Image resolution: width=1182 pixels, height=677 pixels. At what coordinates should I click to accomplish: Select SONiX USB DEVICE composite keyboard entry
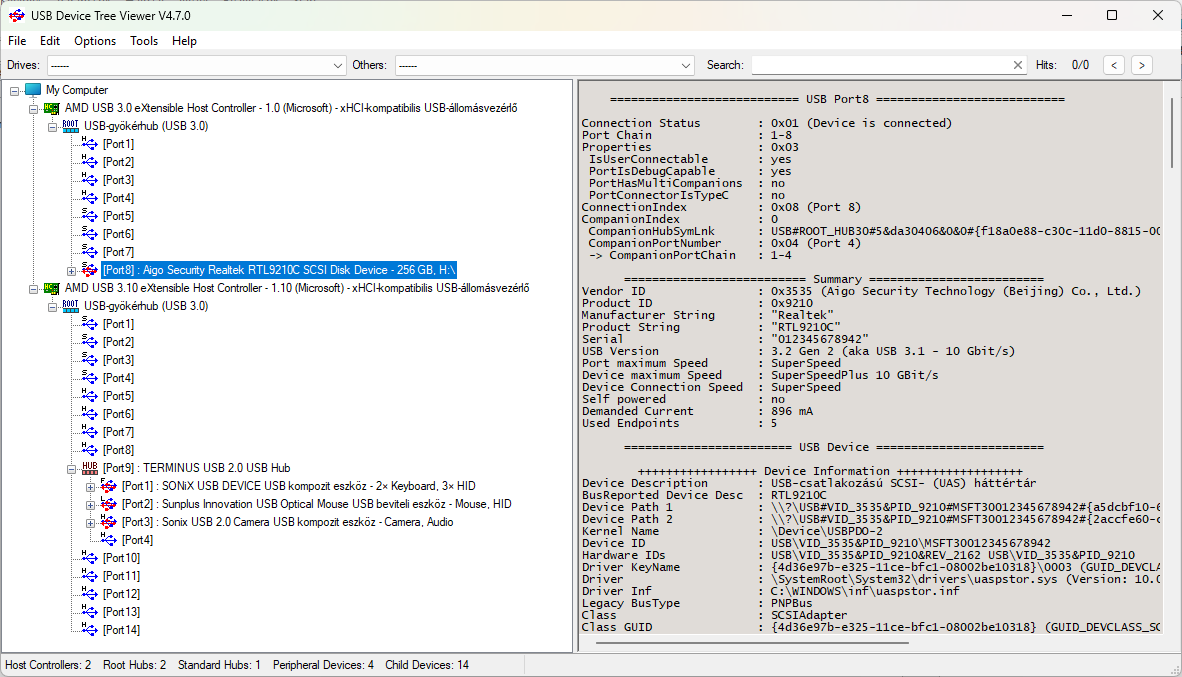[x=299, y=486]
